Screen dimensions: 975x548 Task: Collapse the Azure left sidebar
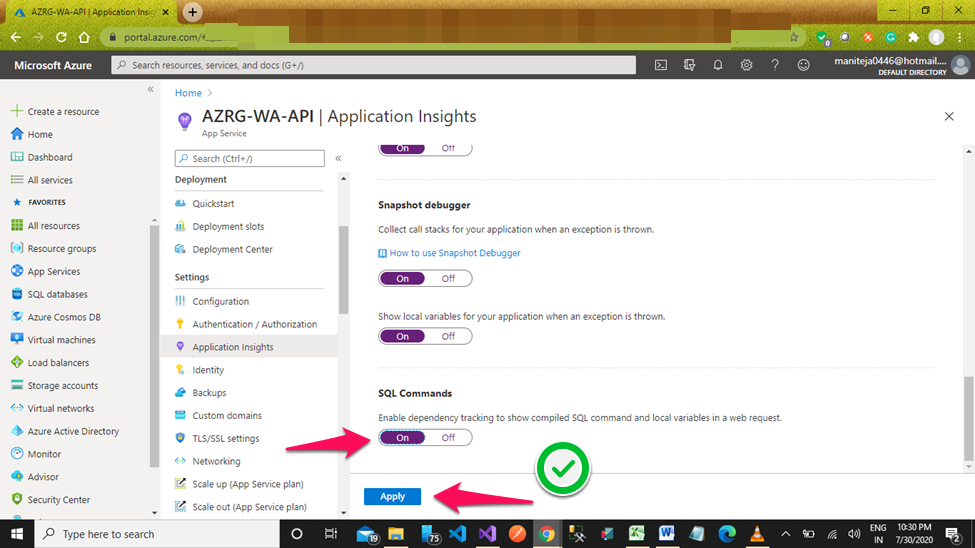click(150, 90)
